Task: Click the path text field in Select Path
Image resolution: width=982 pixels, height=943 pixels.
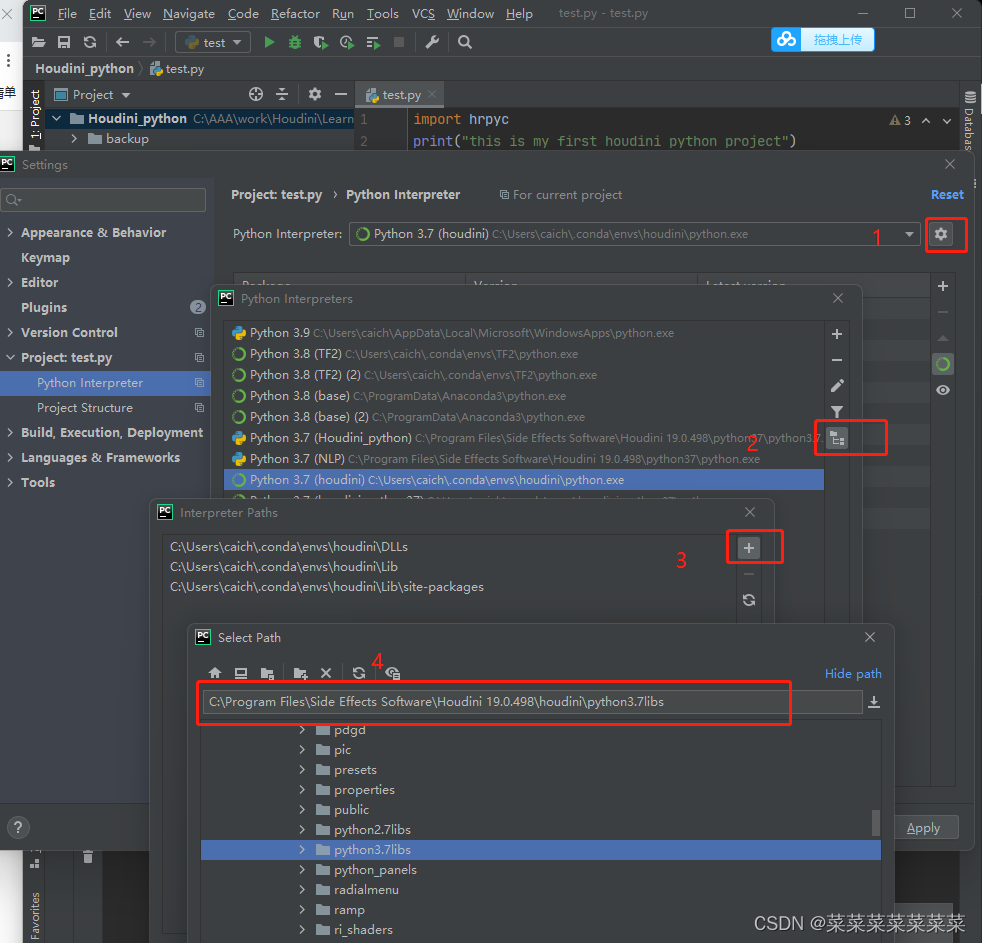Action: pyautogui.click(x=532, y=702)
